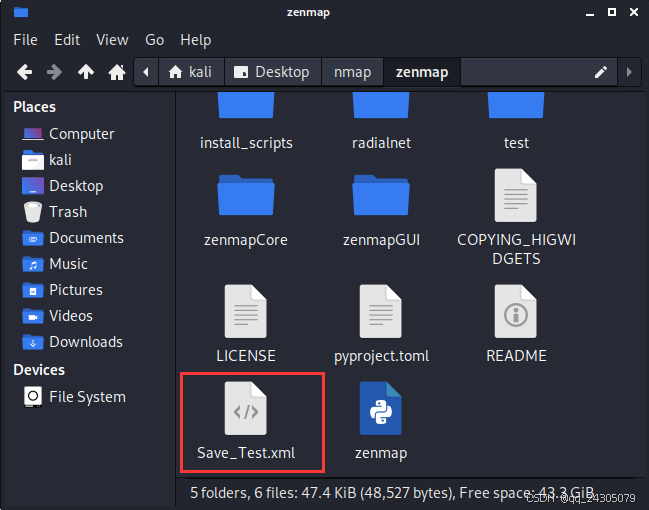
Task: Go to home folder via house icon
Action: click(x=117, y=72)
